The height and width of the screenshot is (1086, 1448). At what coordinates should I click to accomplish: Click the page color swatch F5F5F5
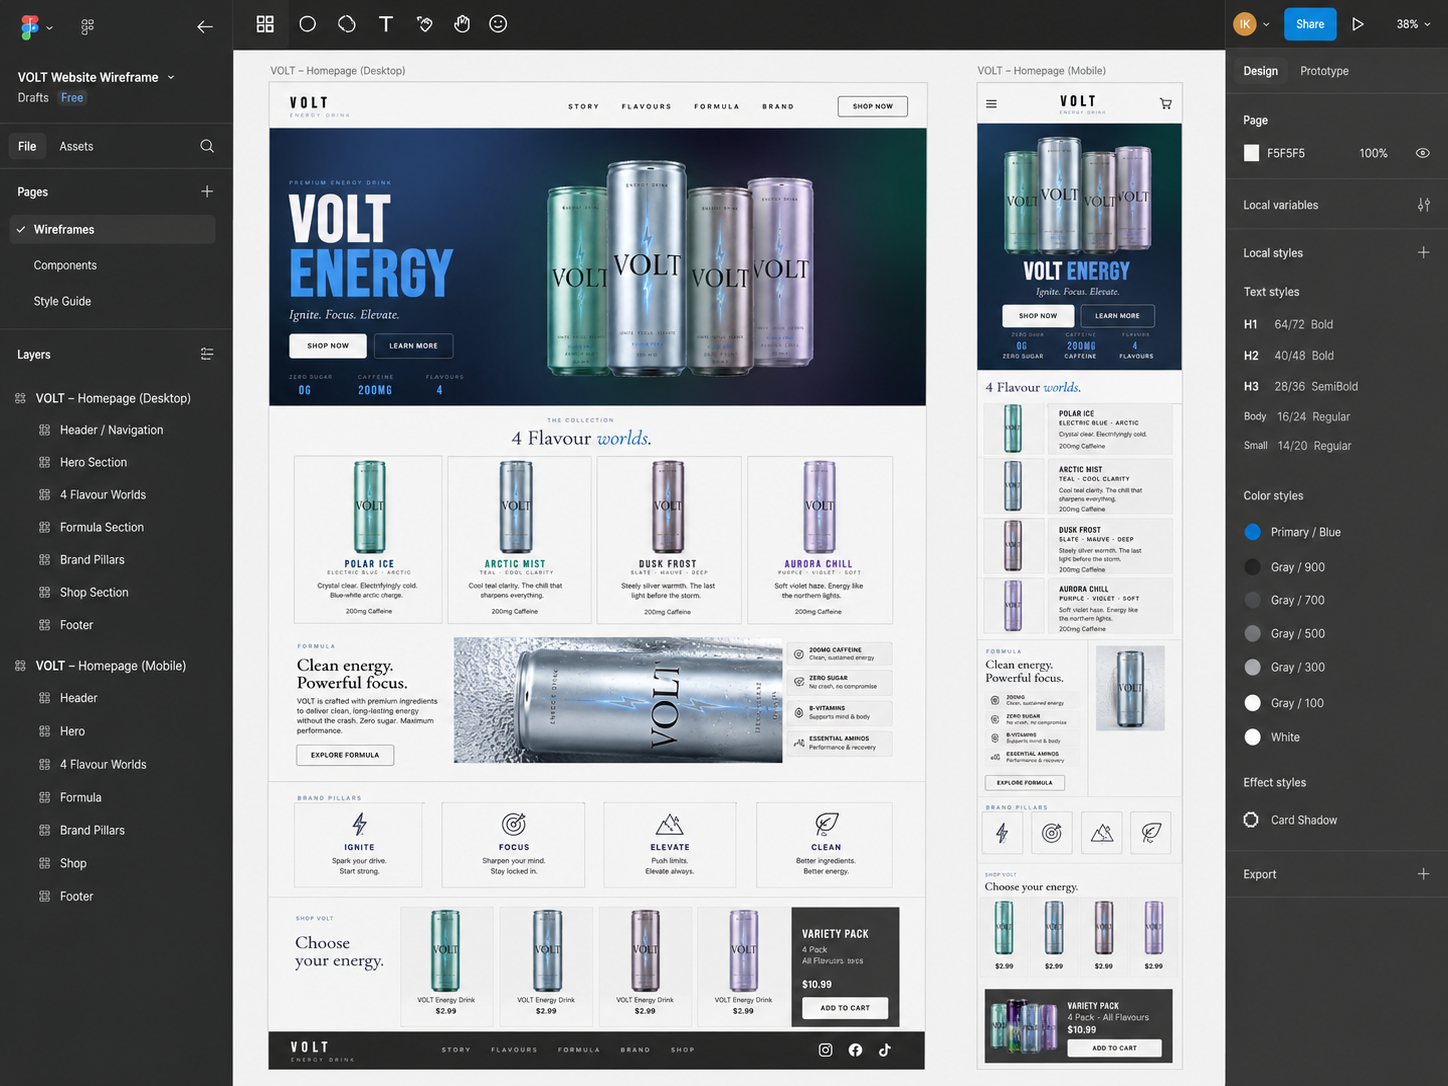point(1251,153)
